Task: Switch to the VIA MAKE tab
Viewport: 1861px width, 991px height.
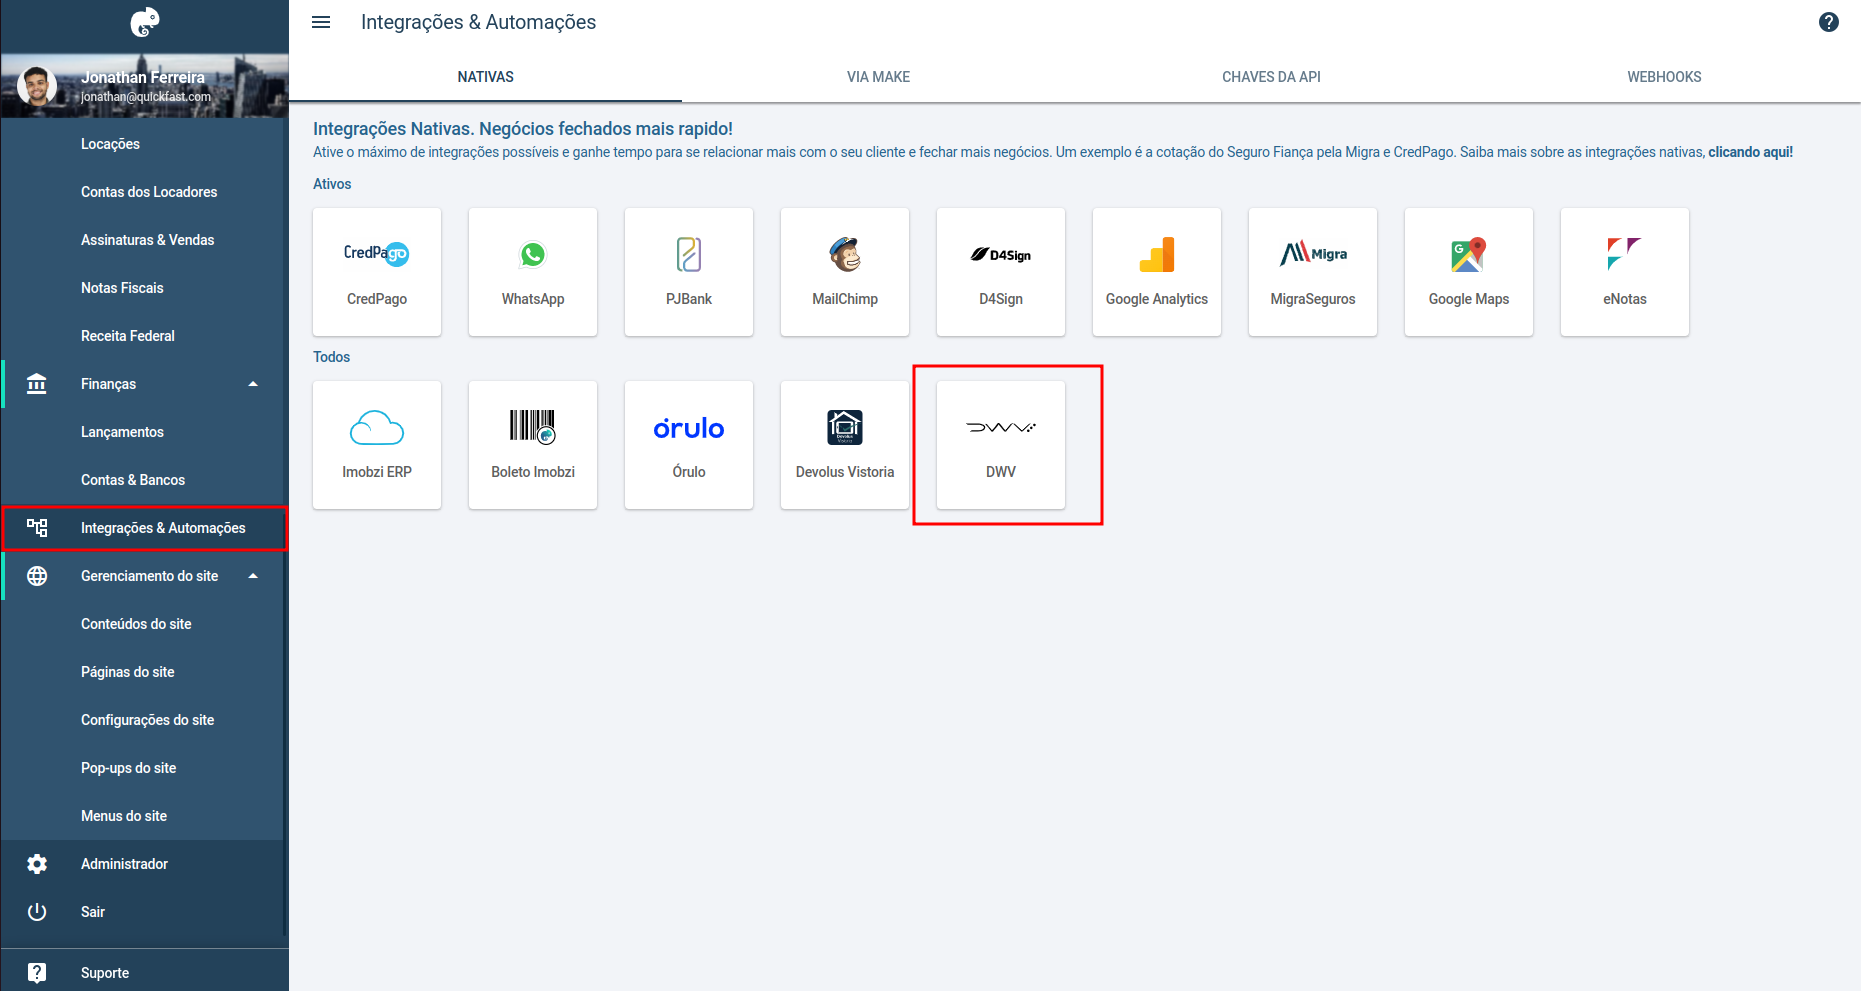Action: click(878, 77)
